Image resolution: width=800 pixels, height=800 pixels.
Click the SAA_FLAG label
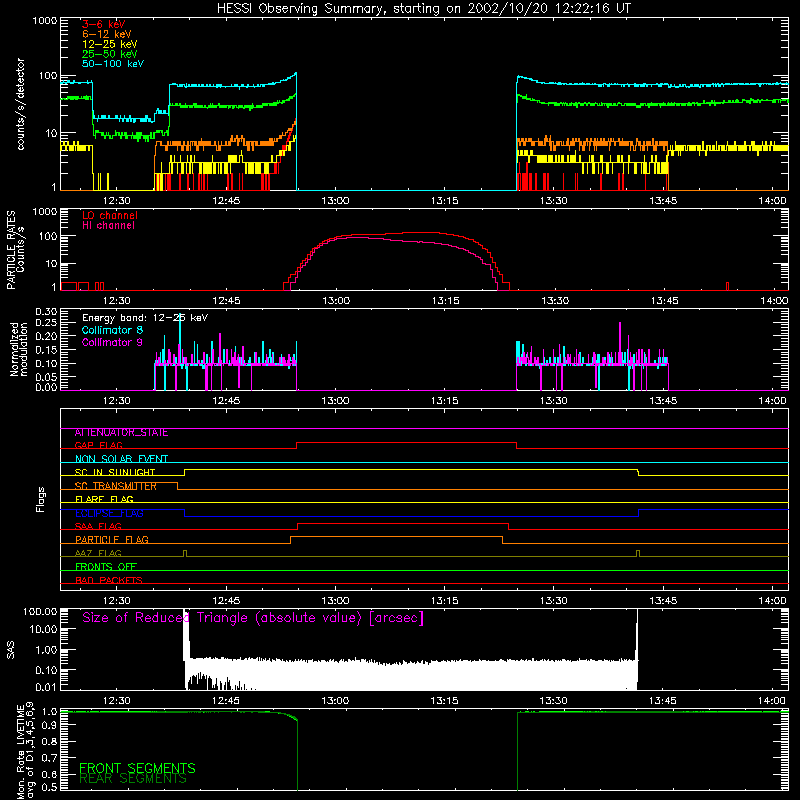(98, 526)
